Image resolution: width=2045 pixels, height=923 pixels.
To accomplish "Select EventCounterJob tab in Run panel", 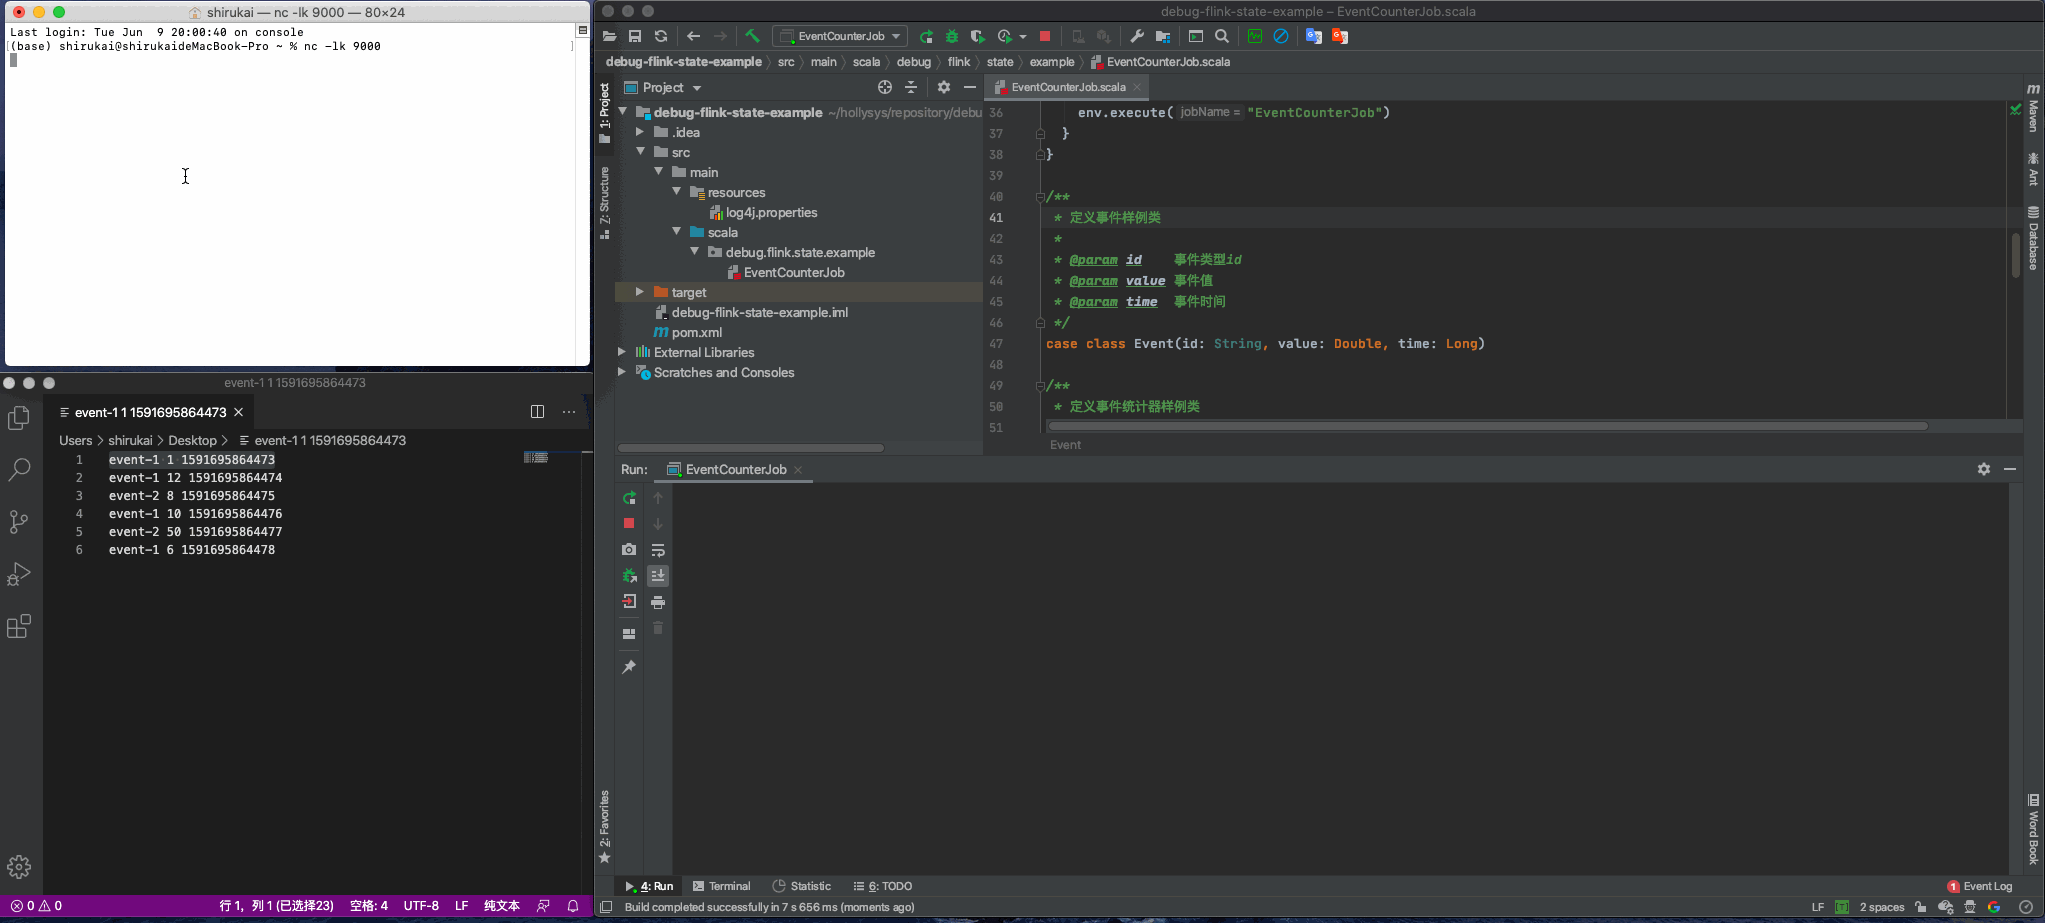I will 736,469.
